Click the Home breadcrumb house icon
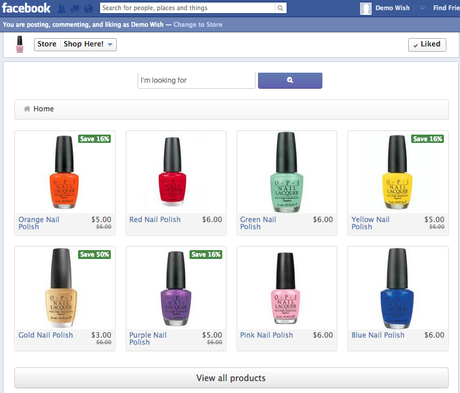Screen dimensions: 460x393 27,109
